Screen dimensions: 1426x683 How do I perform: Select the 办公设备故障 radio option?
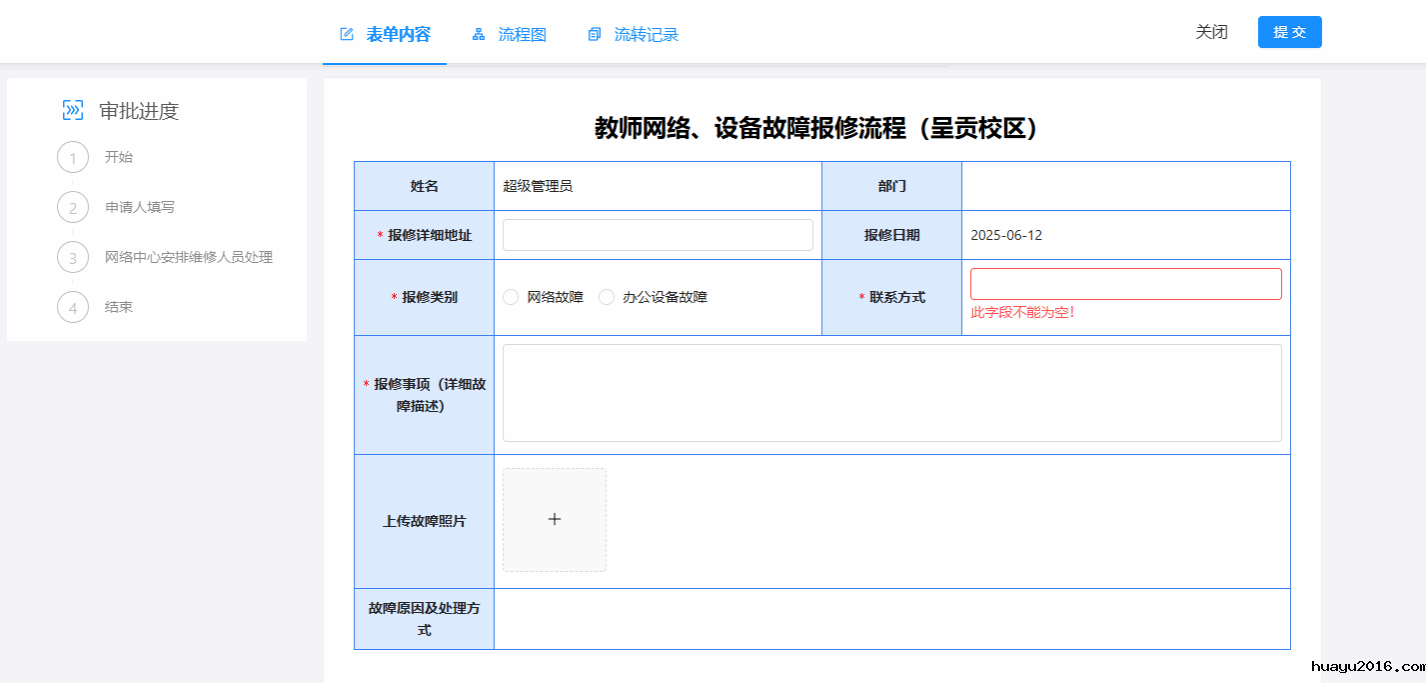coord(606,297)
